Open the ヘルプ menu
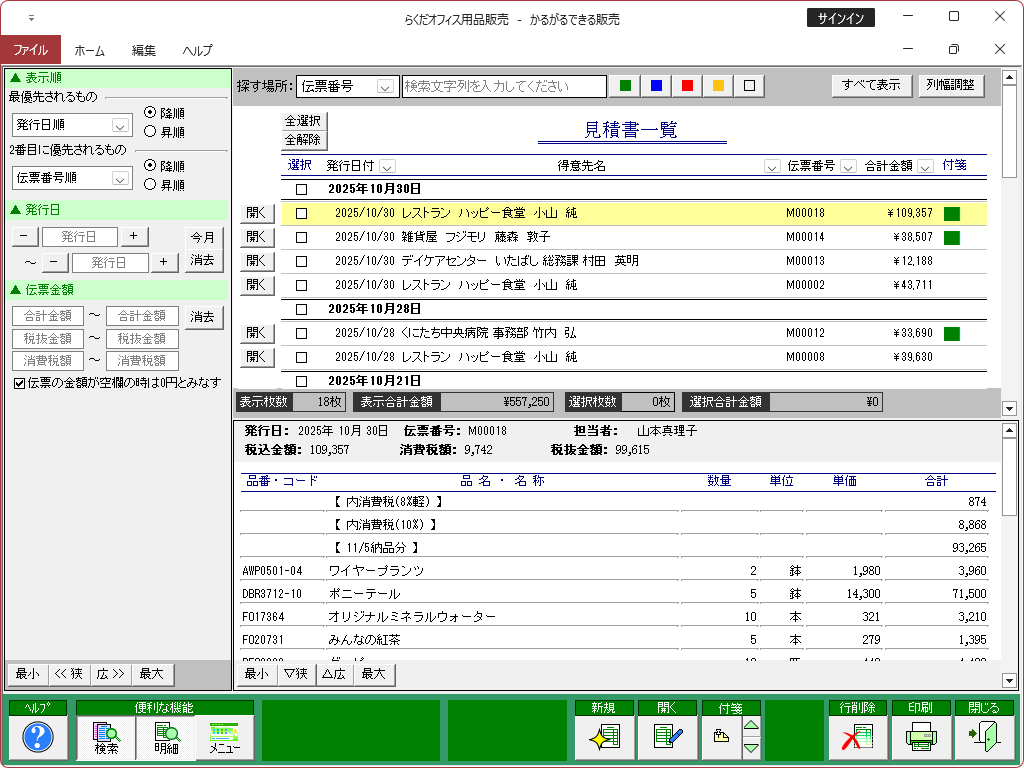 pos(197,50)
